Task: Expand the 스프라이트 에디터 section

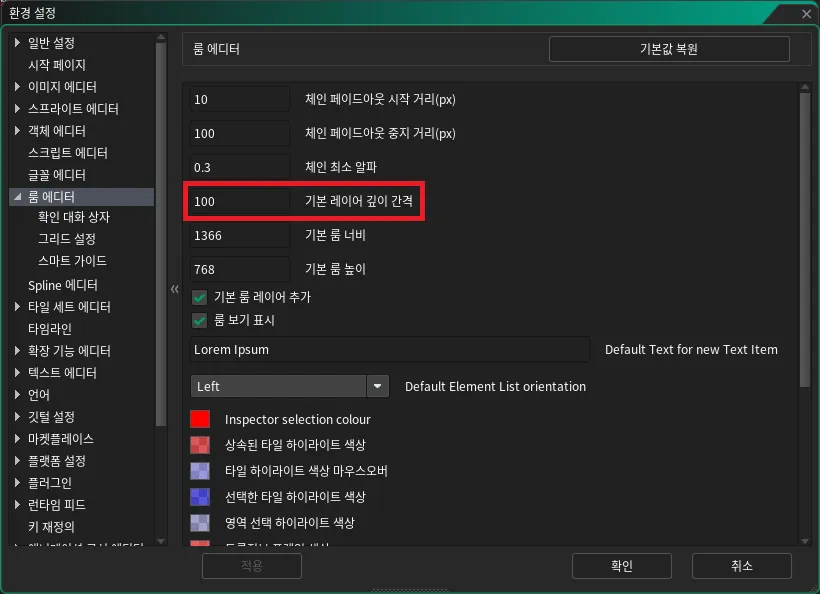Action: [18, 108]
